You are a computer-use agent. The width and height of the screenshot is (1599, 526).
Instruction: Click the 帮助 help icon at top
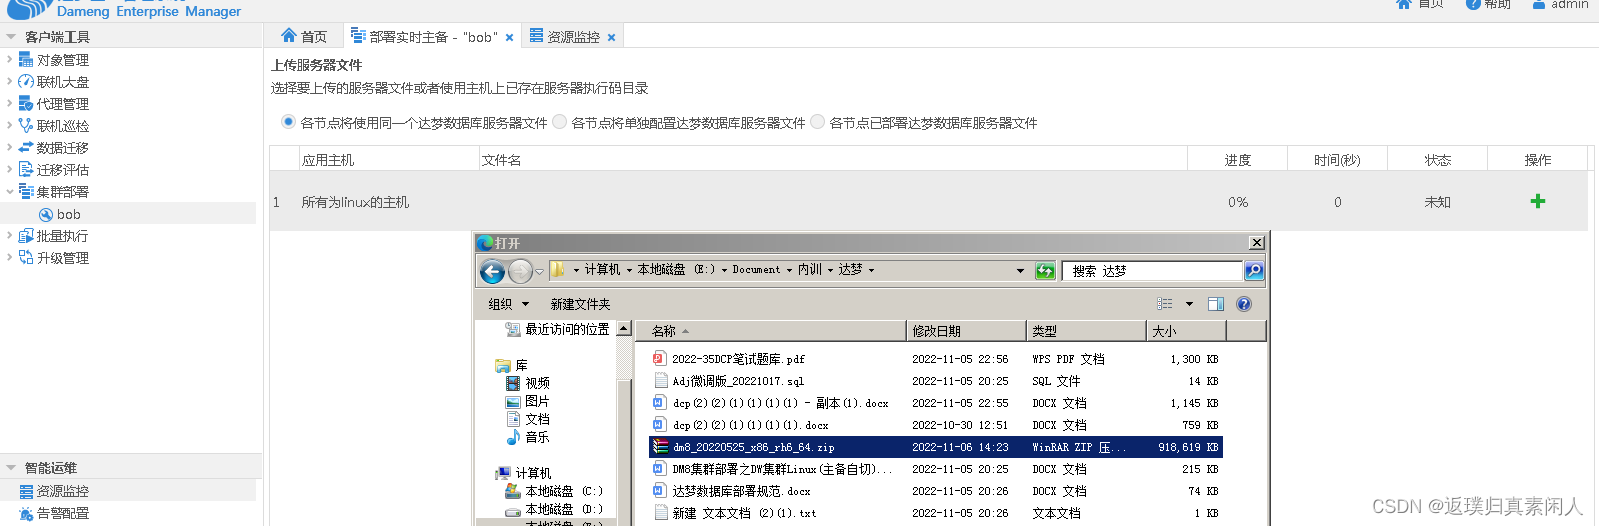[1473, 4]
